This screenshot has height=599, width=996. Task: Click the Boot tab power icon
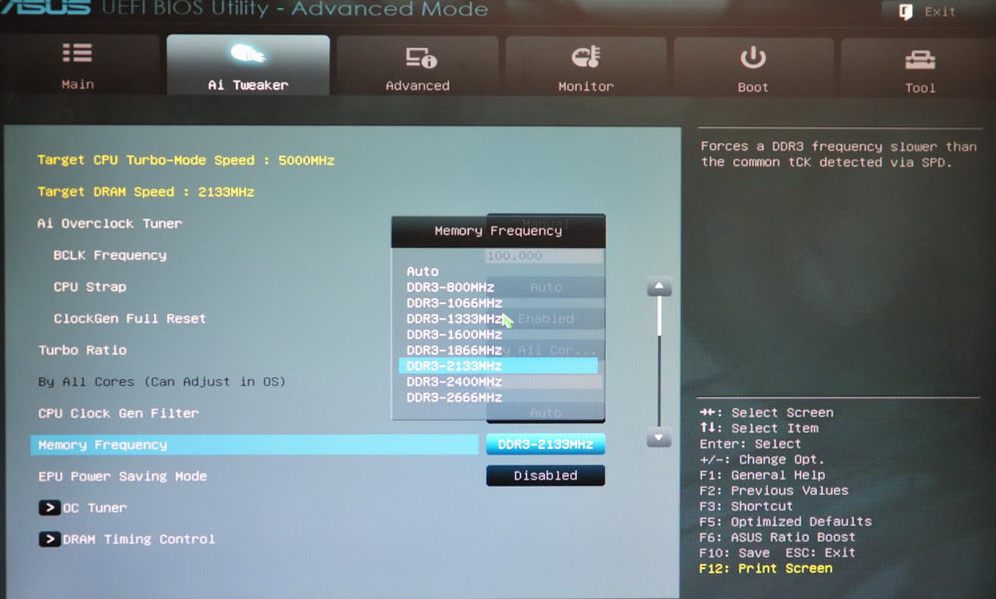coord(753,58)
